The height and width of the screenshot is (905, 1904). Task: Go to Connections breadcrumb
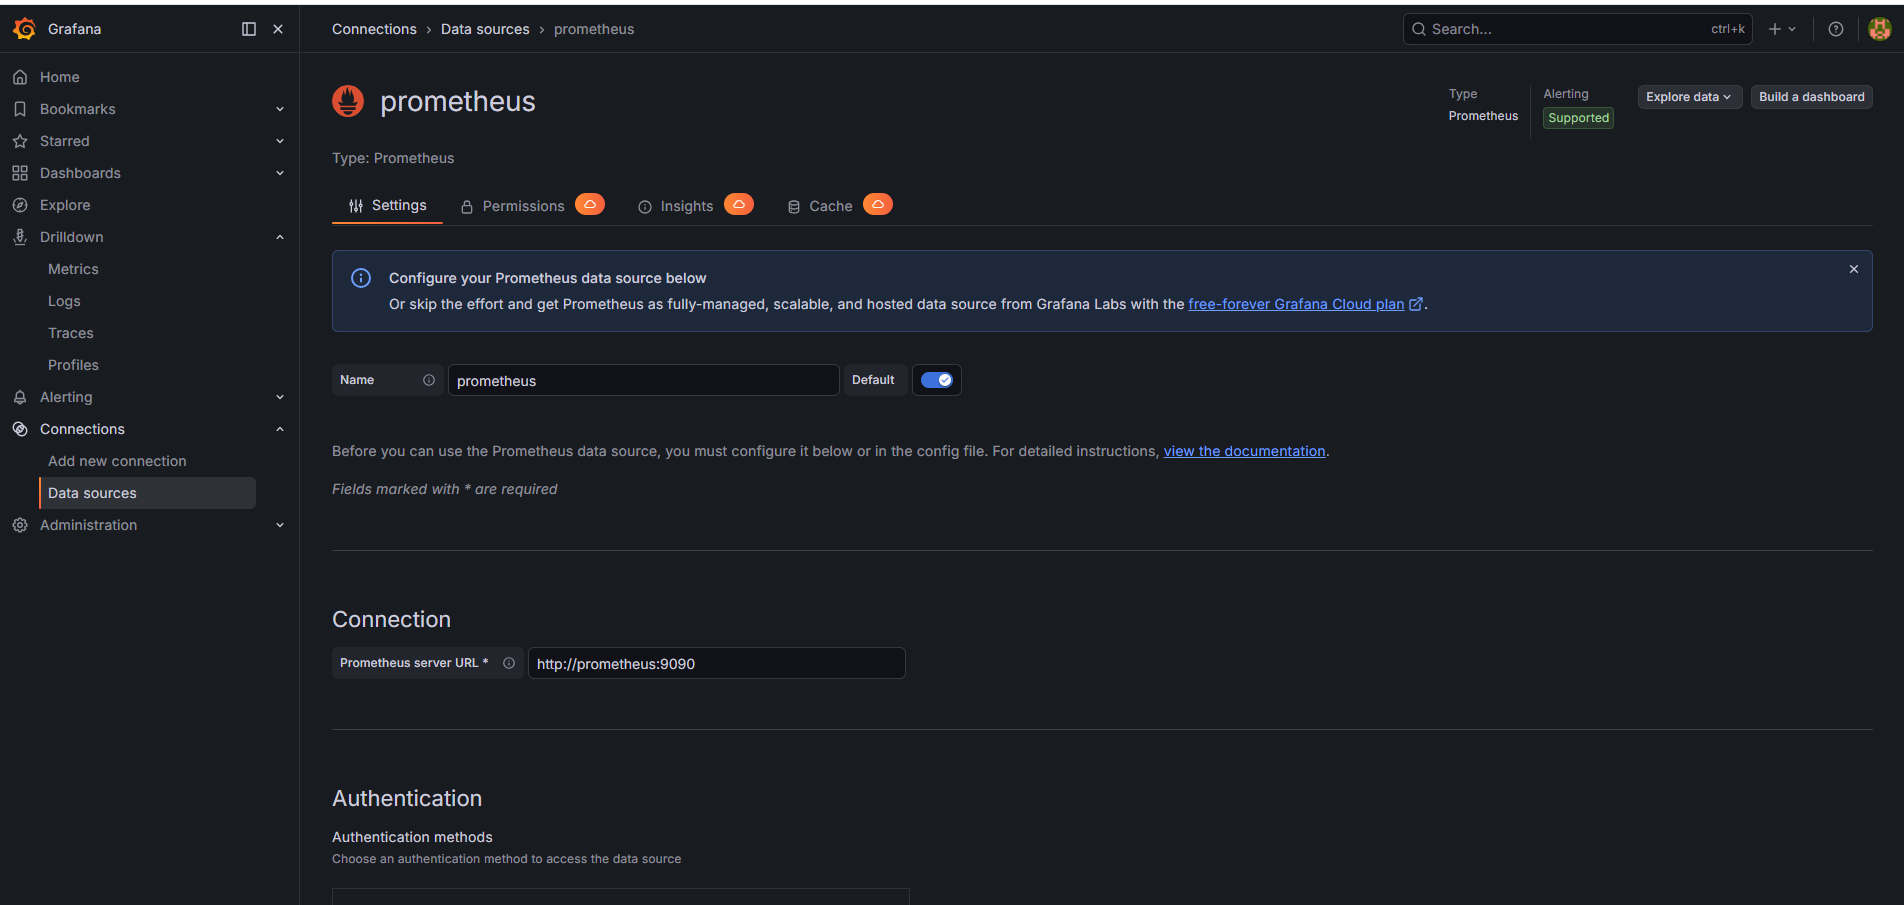374,29
